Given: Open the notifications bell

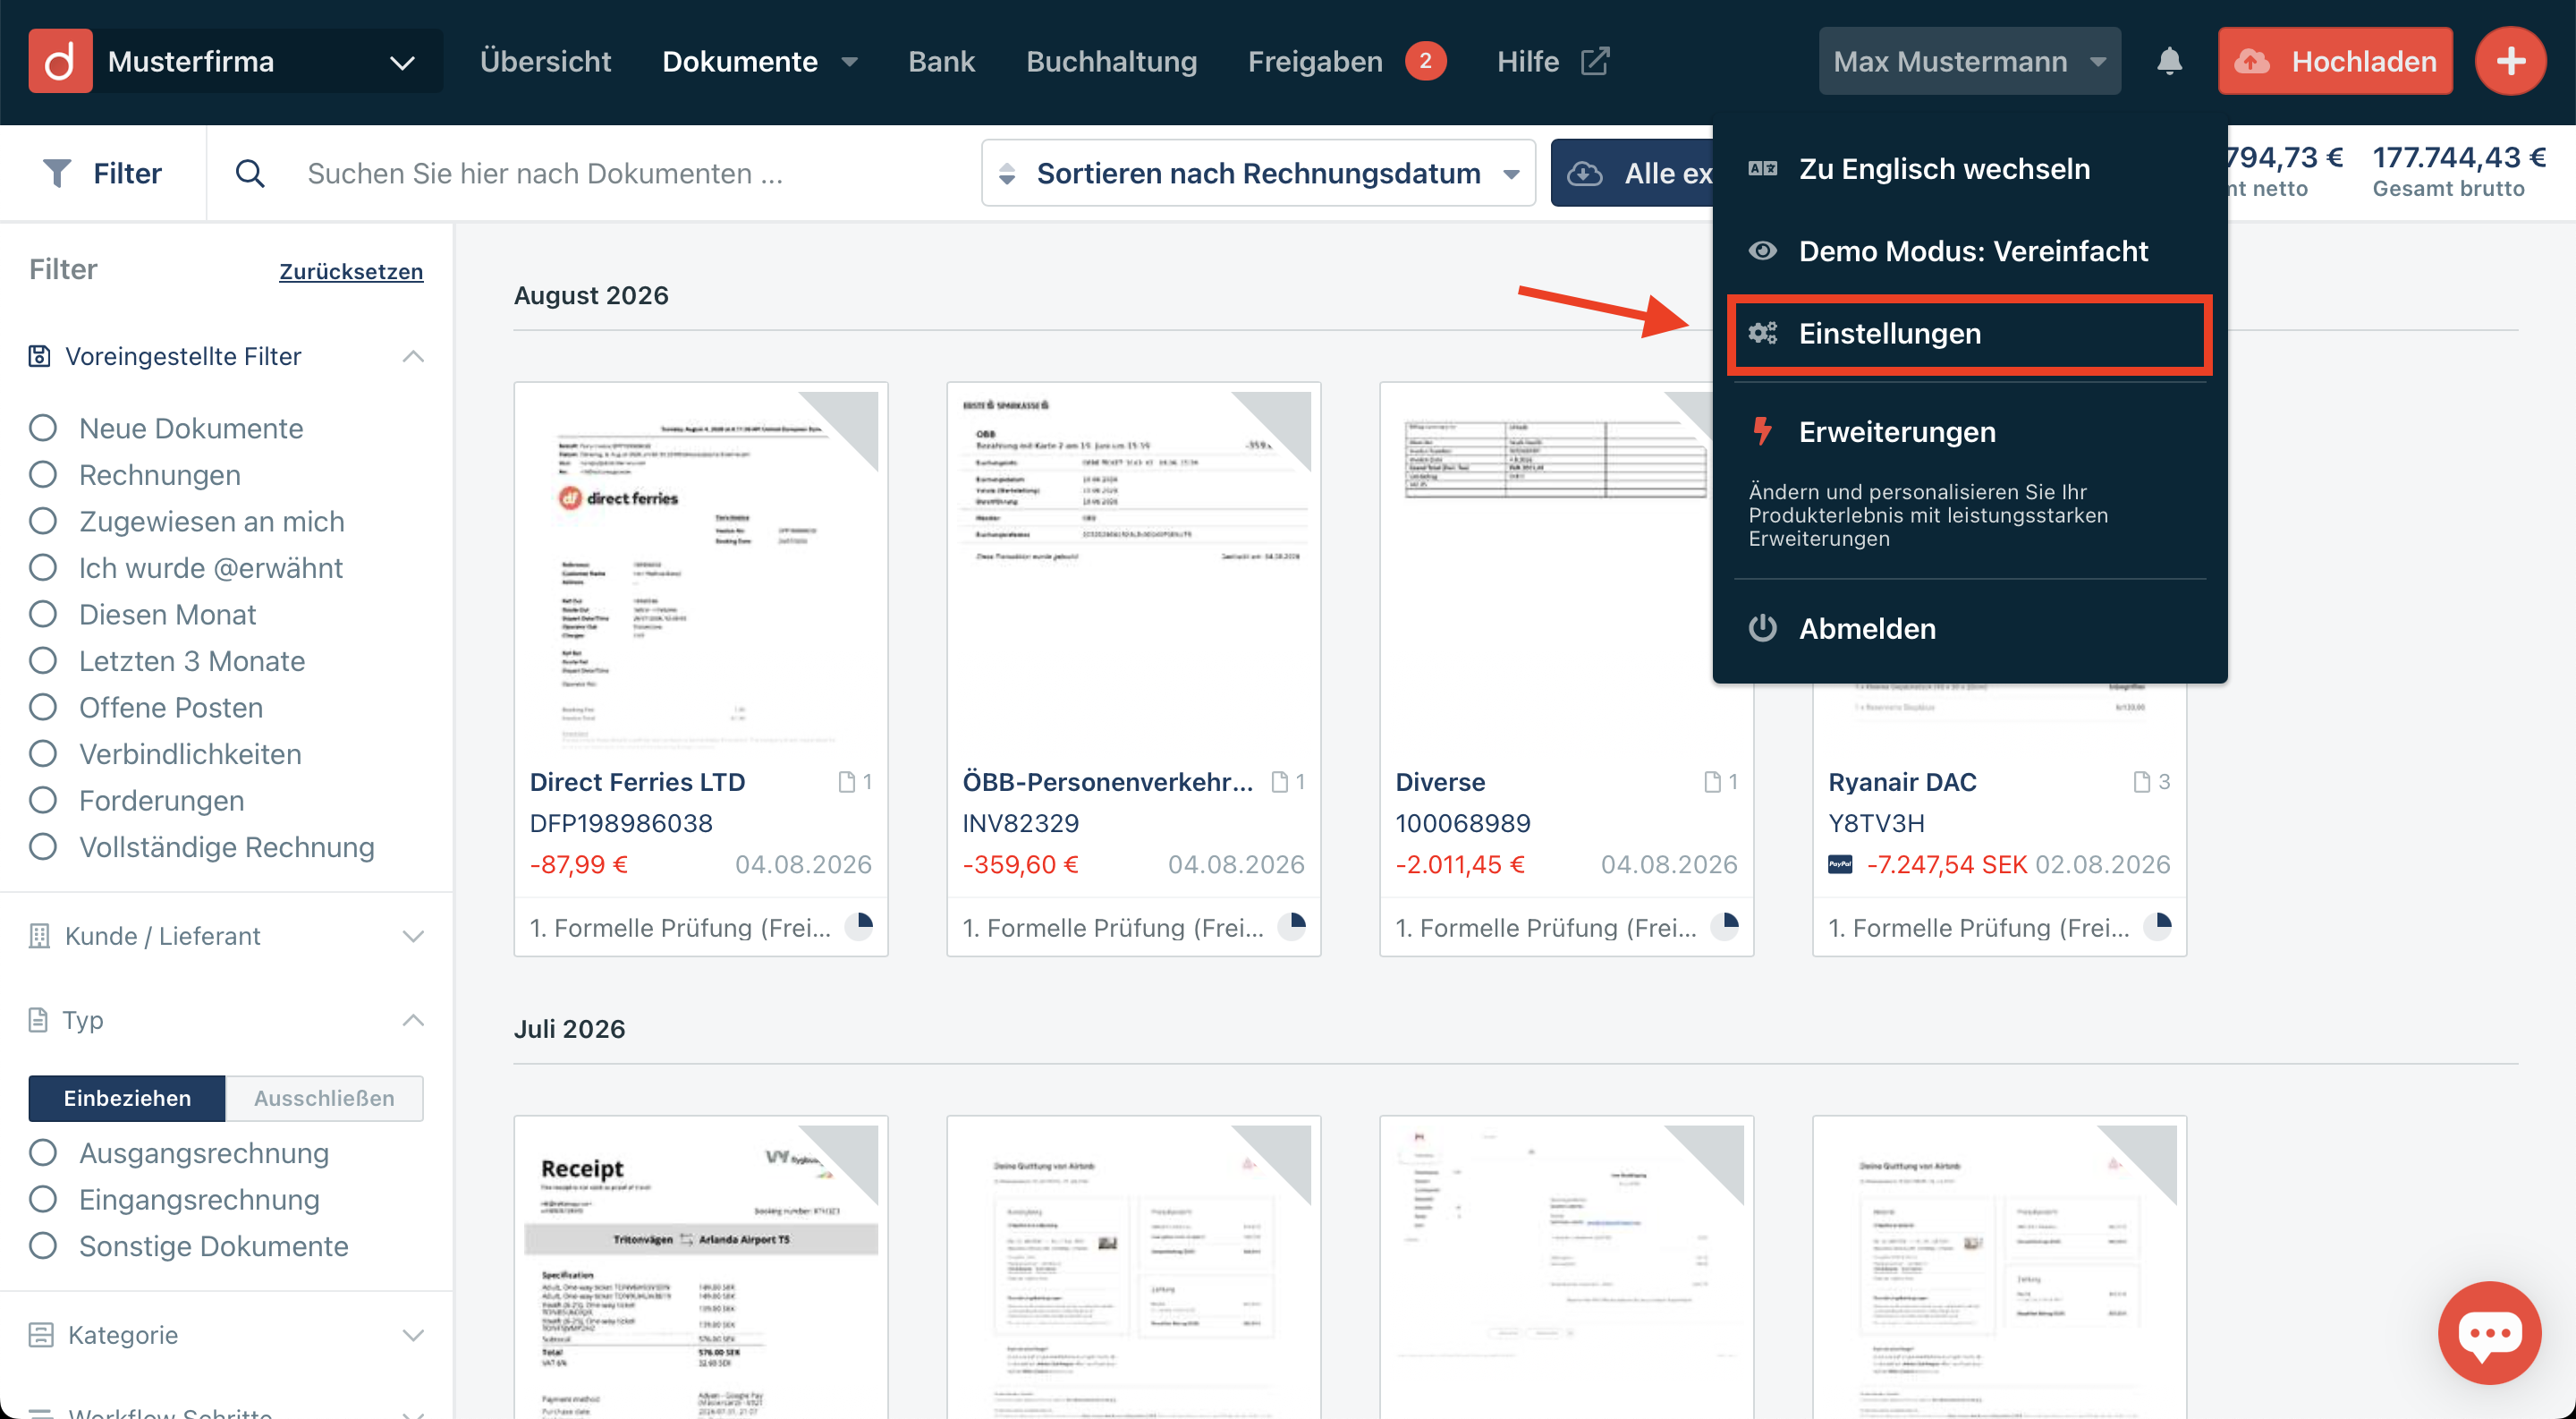Looking at the screenshot, I should (2169, 61).
